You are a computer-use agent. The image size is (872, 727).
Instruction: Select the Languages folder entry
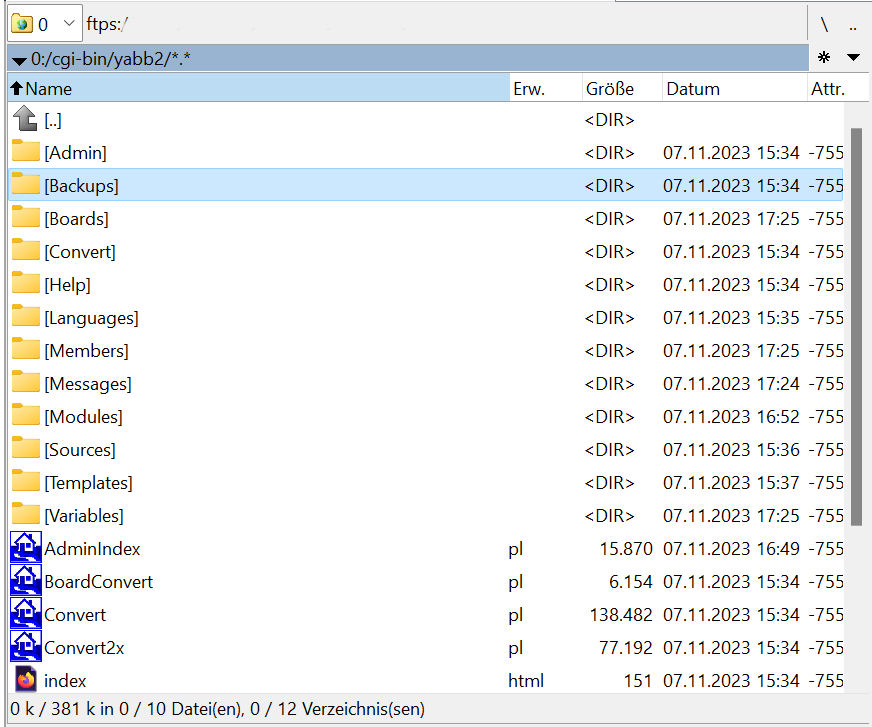pyautogui.click(x=91, y=318)
